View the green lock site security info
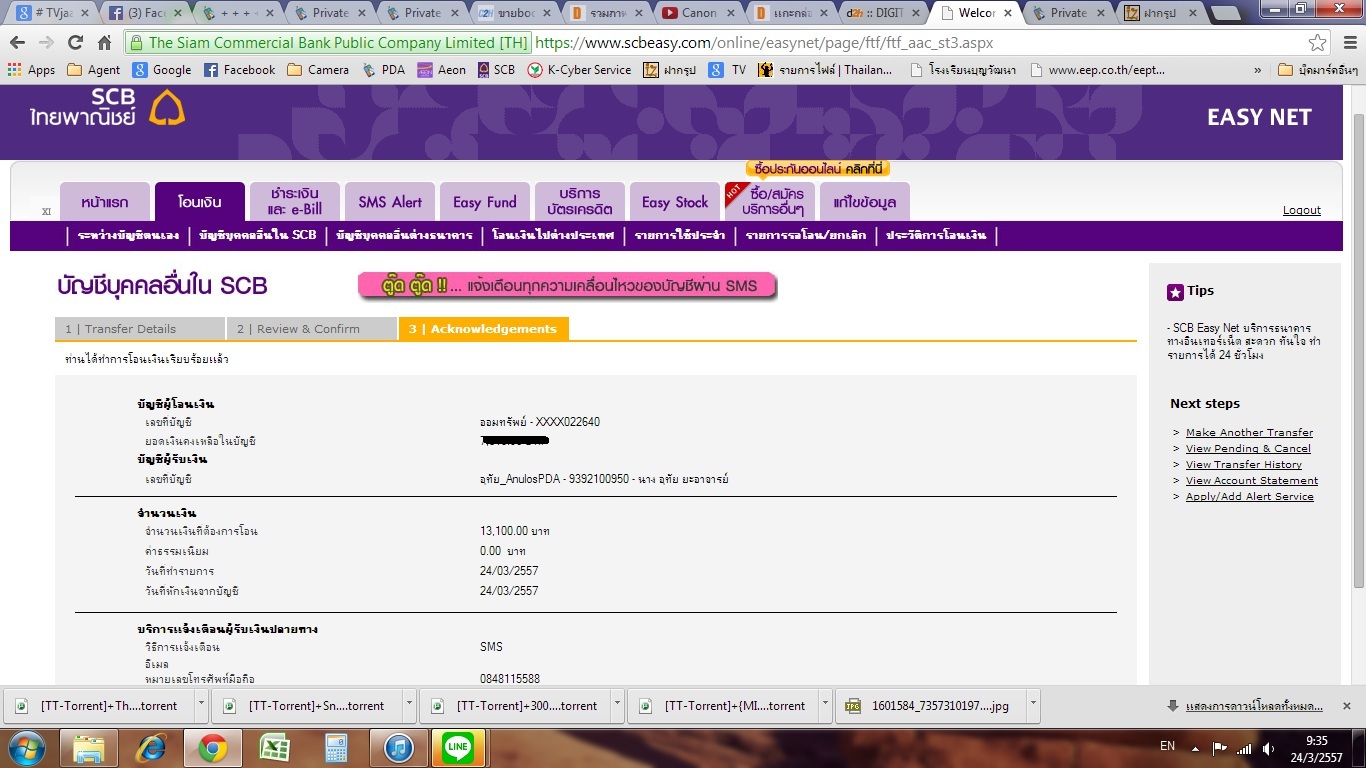The height and width of the screenshot is (768, 1366). [x=136, y=43]
